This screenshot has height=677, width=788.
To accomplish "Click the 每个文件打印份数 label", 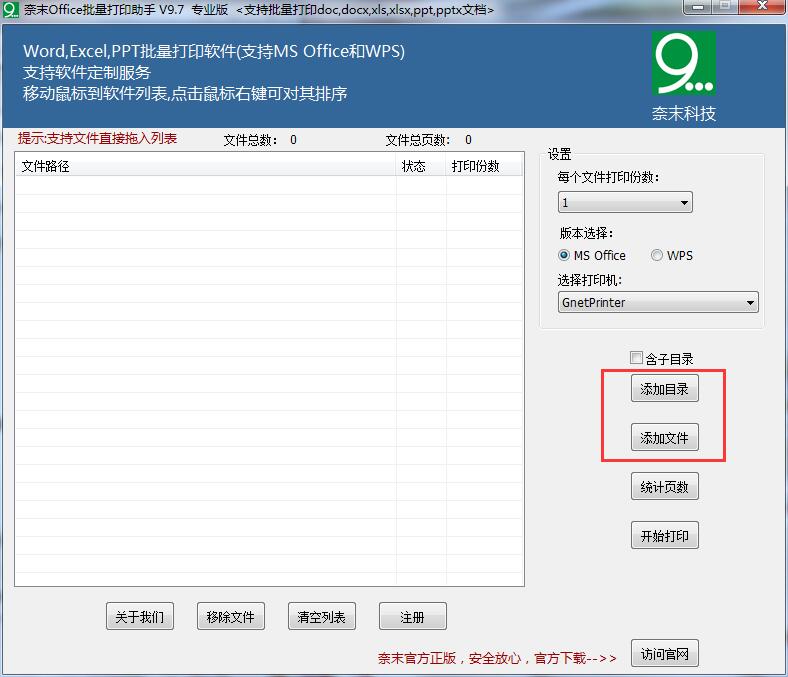I will coord(609,177).
